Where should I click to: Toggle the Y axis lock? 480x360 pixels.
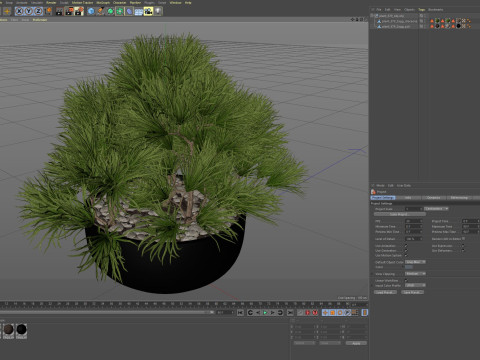click(x=29, y=11)
